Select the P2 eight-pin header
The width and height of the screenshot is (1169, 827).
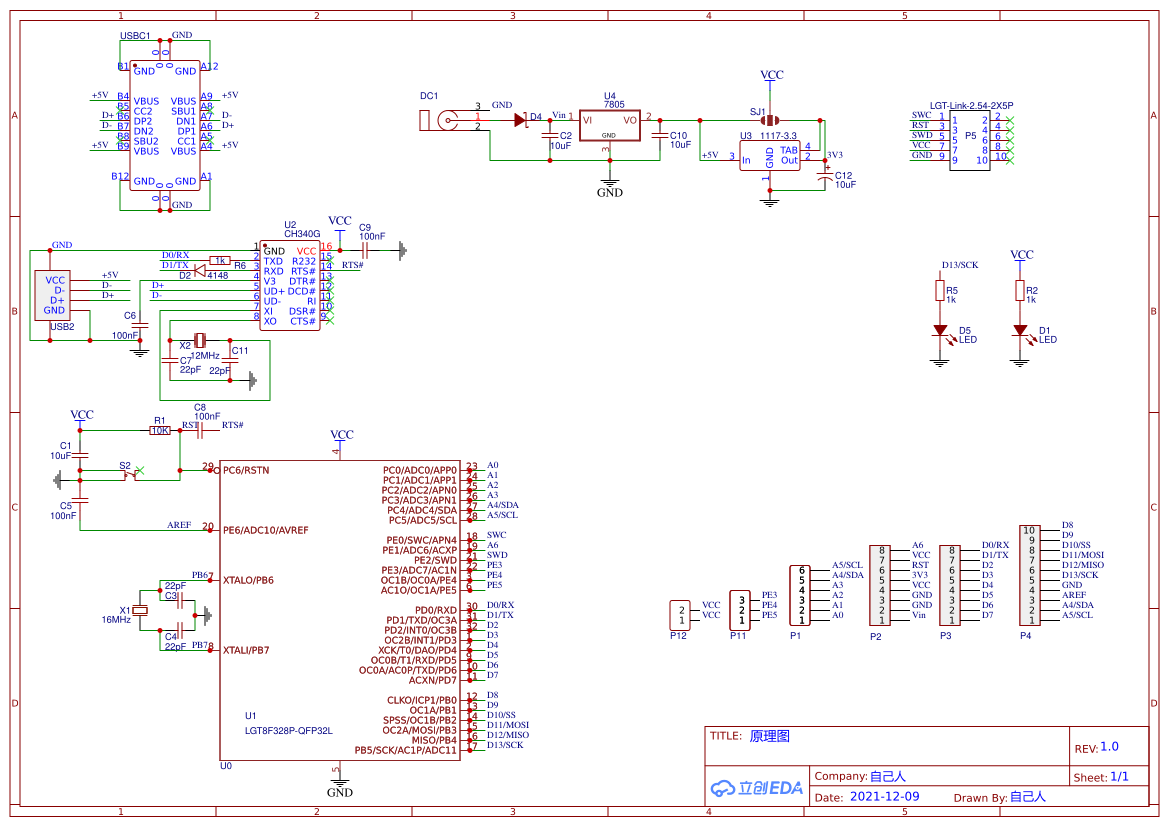point(880,585)
